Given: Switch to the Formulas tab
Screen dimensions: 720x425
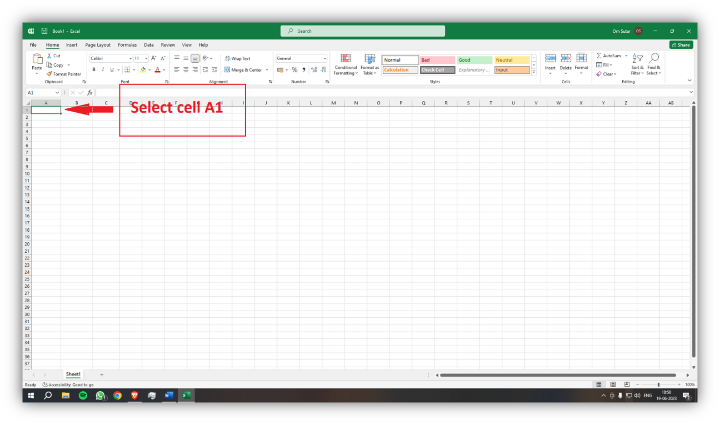Looking at the screenshot, I should [127, 45].
